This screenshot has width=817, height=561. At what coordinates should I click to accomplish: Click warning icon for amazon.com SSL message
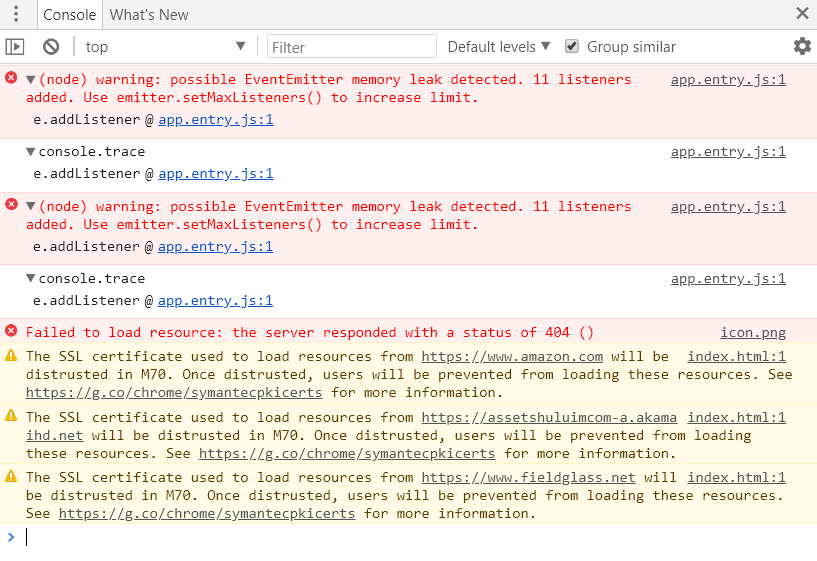pos(11,356)
